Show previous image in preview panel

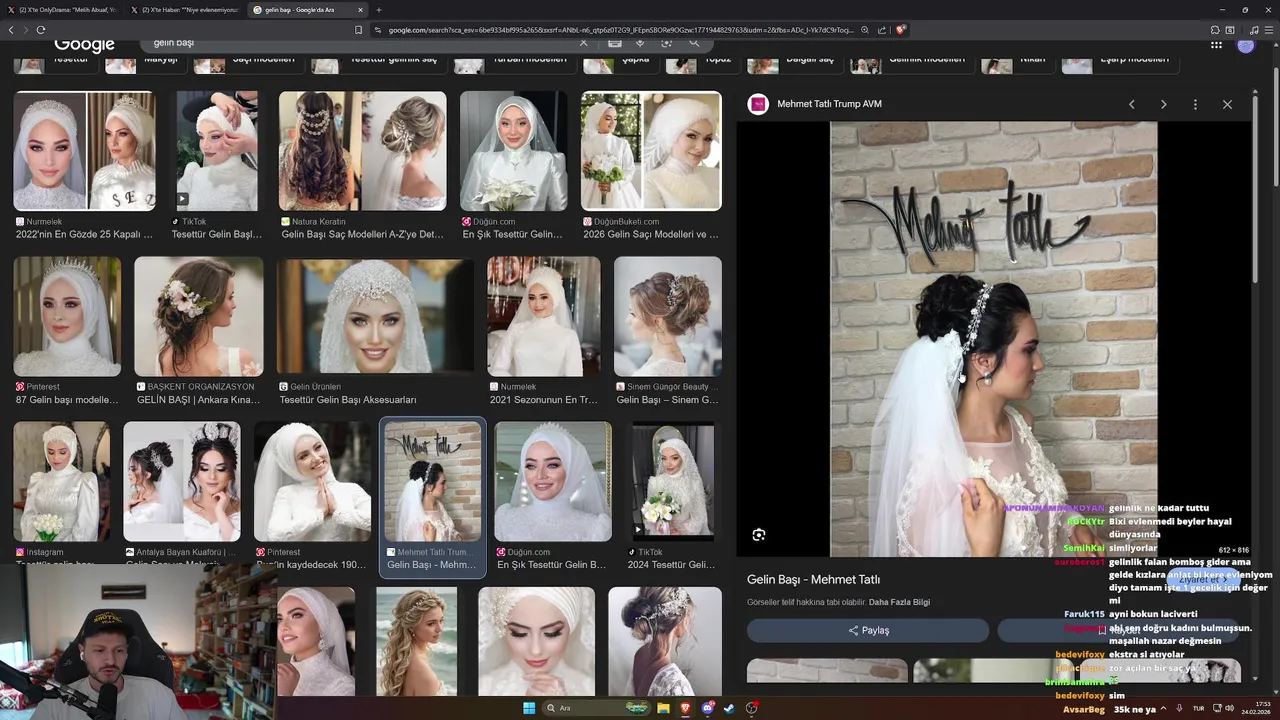pyautogui.click(x=1131, y=104)
